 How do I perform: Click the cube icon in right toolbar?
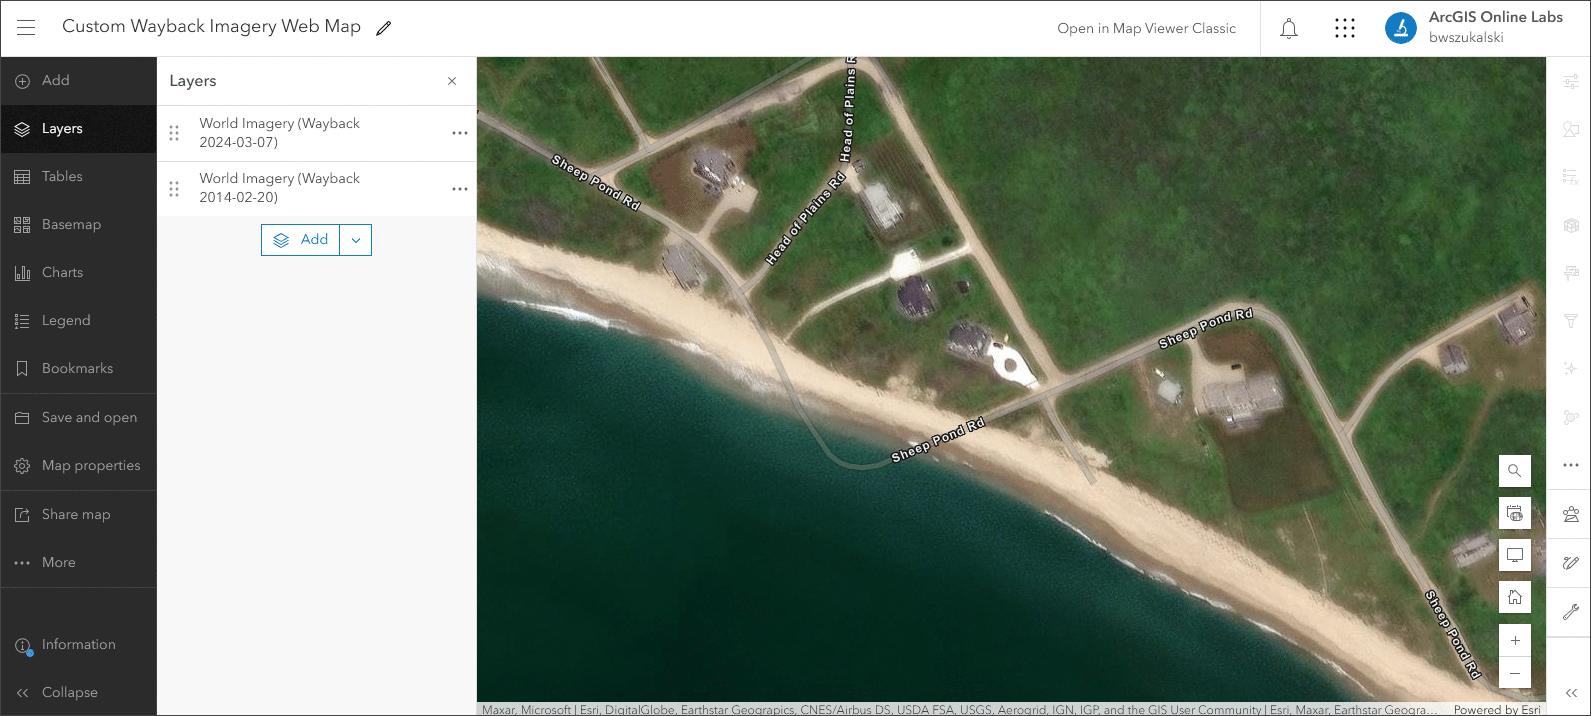point(1571,225)
